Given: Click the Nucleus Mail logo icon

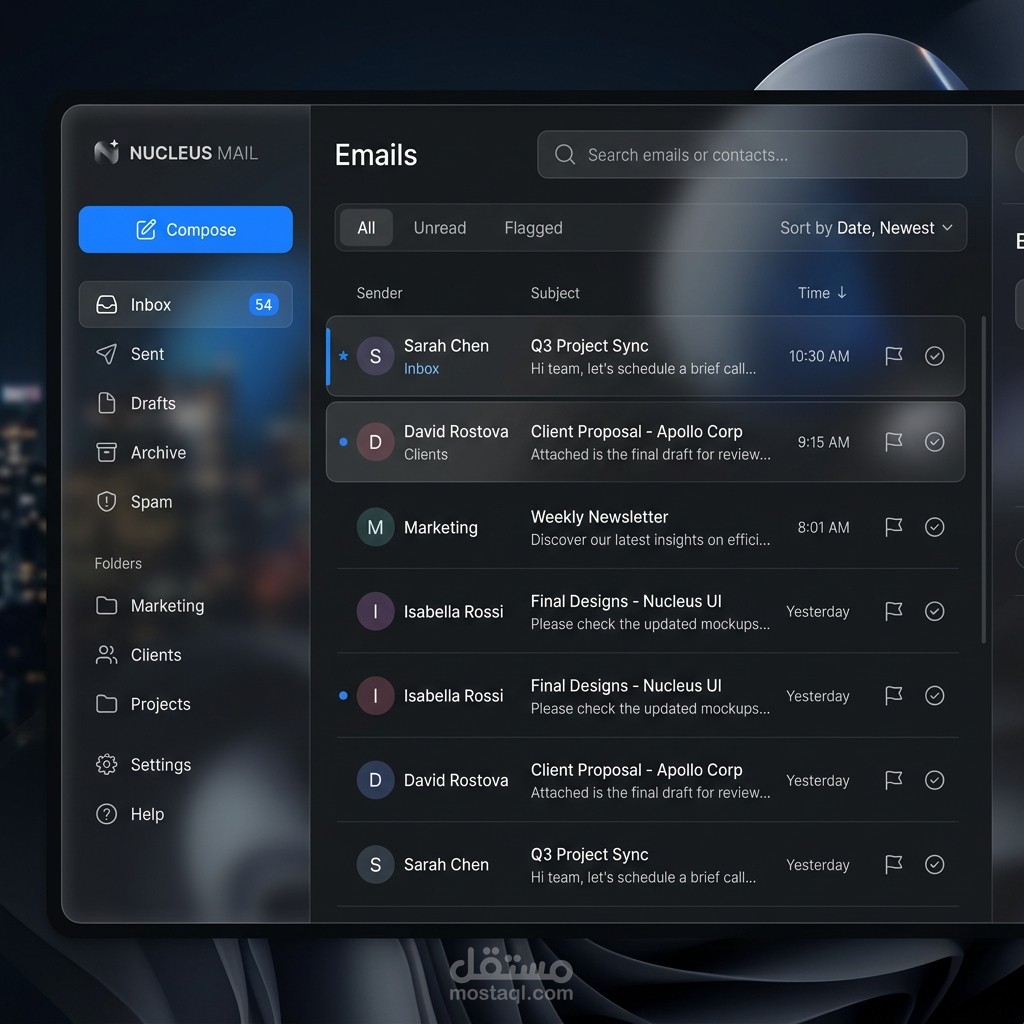Looking at the screenshot, I should [x=106, y=152].
